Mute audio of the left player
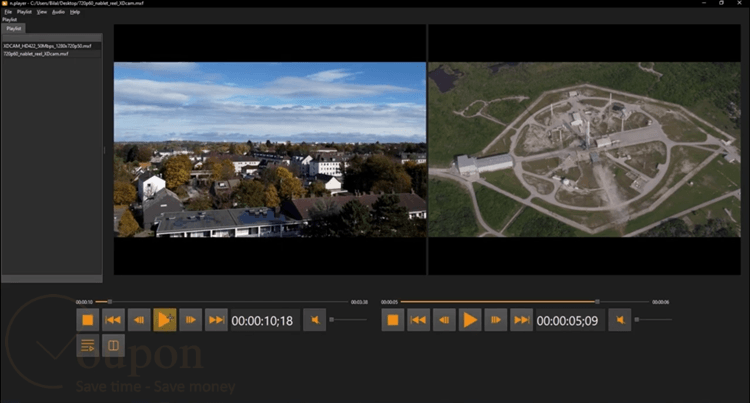The width and height of the screenshot is (750, 403). [315, 320]
